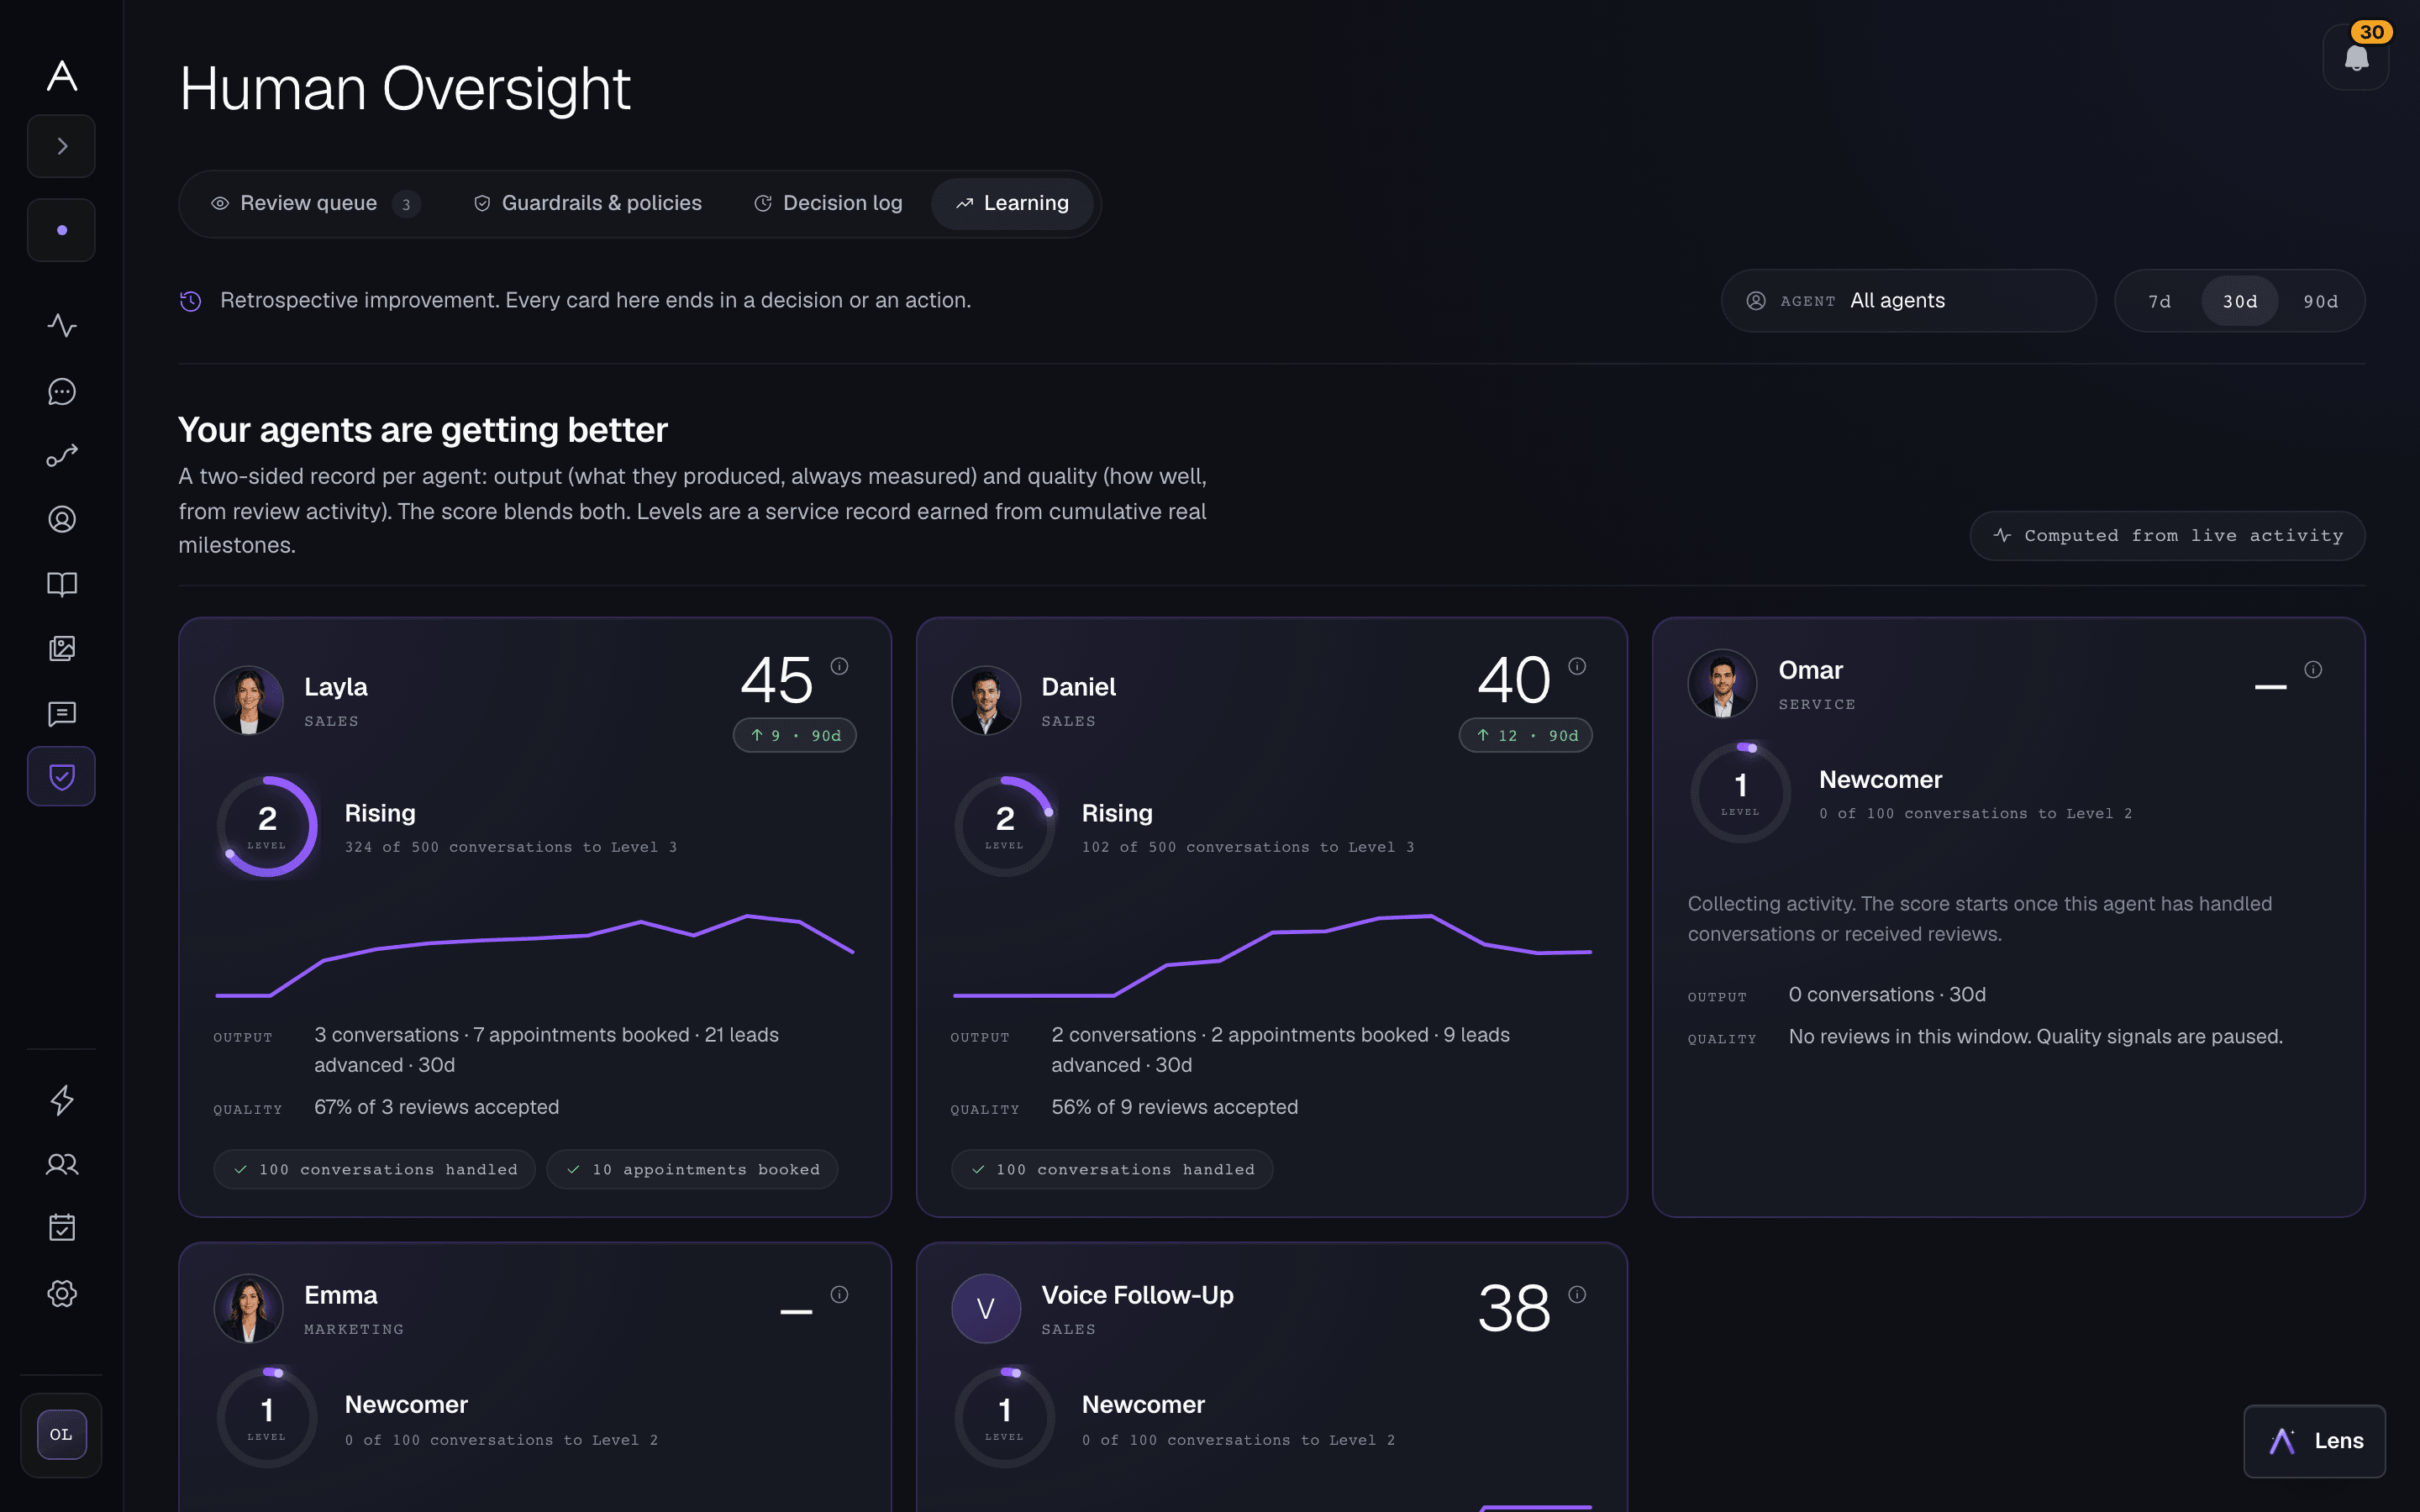Open the notifications bell with 30 badge
Viewport: 2420px width, 1512px height.
coord(2356,57)
